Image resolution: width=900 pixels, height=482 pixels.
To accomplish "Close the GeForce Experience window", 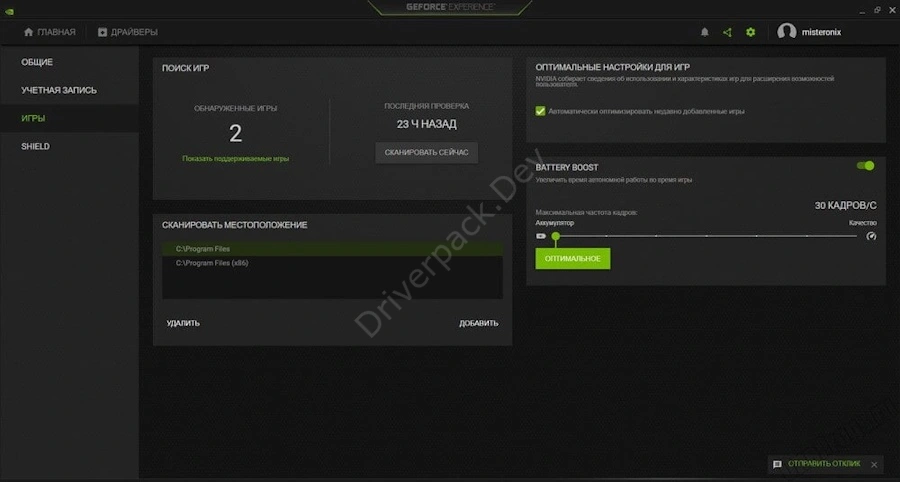I will [890, 10].
